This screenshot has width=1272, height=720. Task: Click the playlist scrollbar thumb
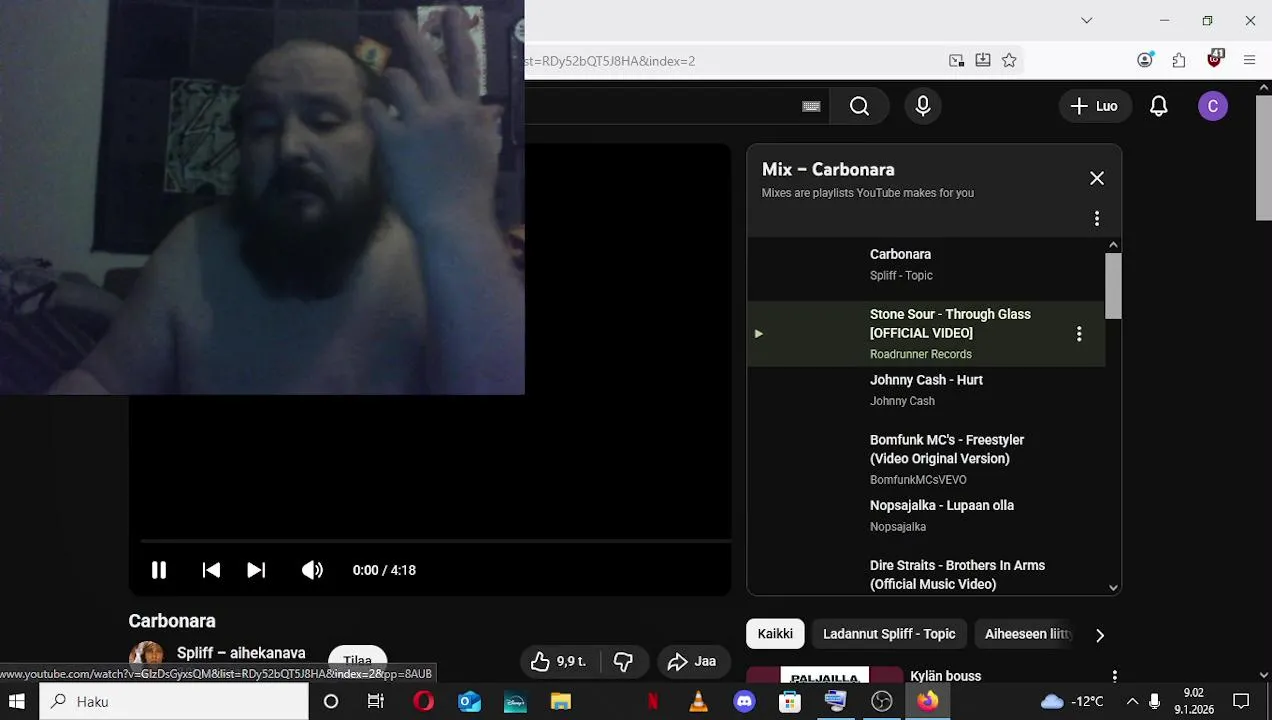(x=1113, y=285)
